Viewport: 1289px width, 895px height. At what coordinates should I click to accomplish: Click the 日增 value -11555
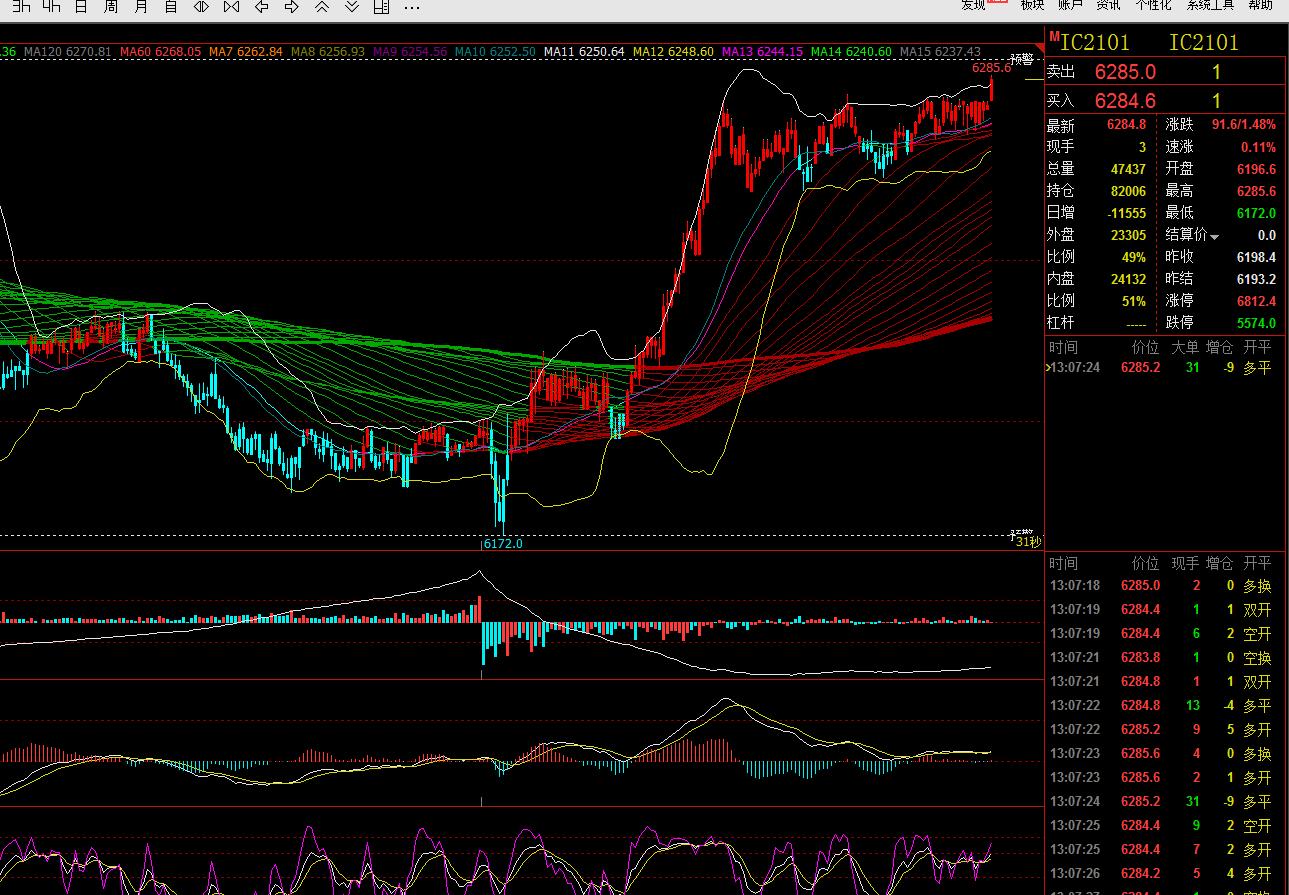pyautogui.click(x=1127, y=213)
